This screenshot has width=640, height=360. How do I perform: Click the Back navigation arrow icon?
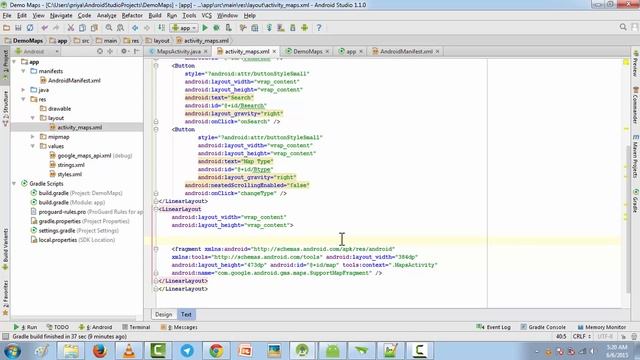(x=135, y=28)
